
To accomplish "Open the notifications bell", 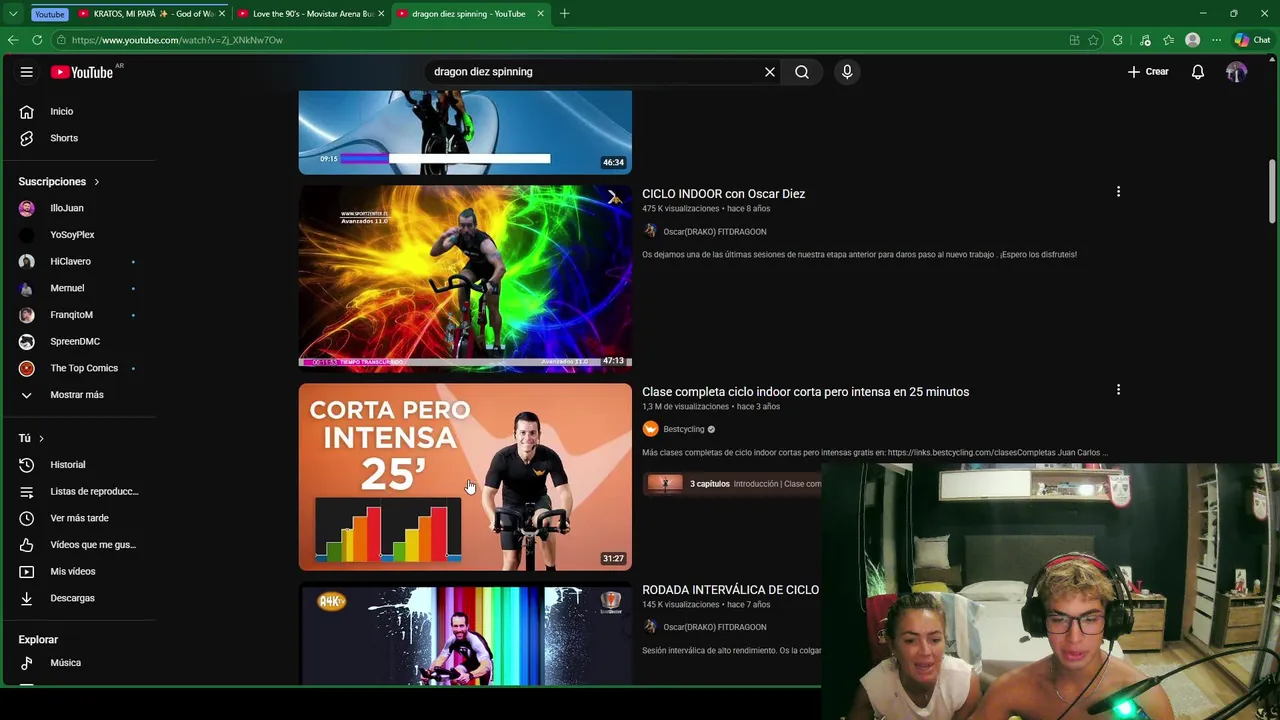I will point(1198,72).
